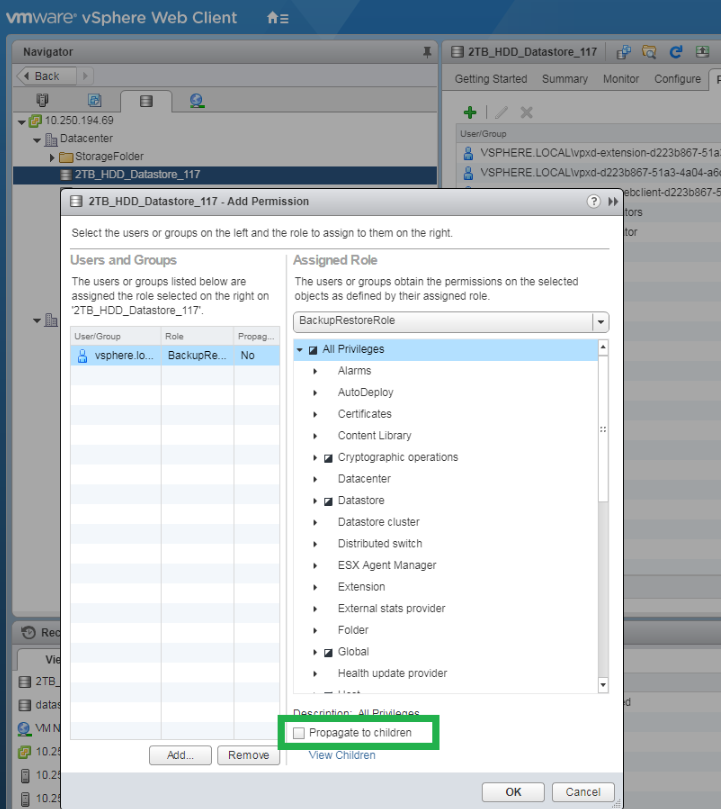721x809 pixels.
Task: Click the help icon in Add Permission dialog
Action: [x=593, y=201]
